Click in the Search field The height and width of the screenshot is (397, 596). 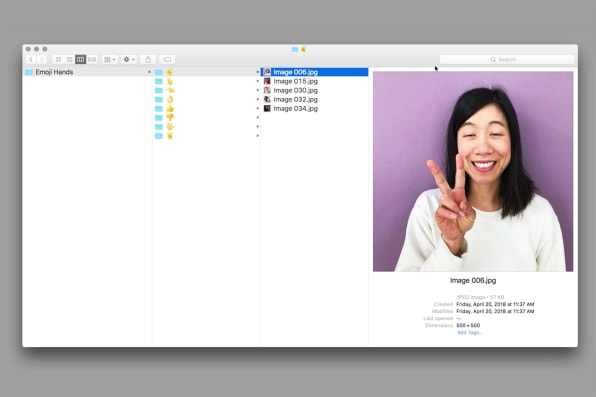[x=507, y=59]
